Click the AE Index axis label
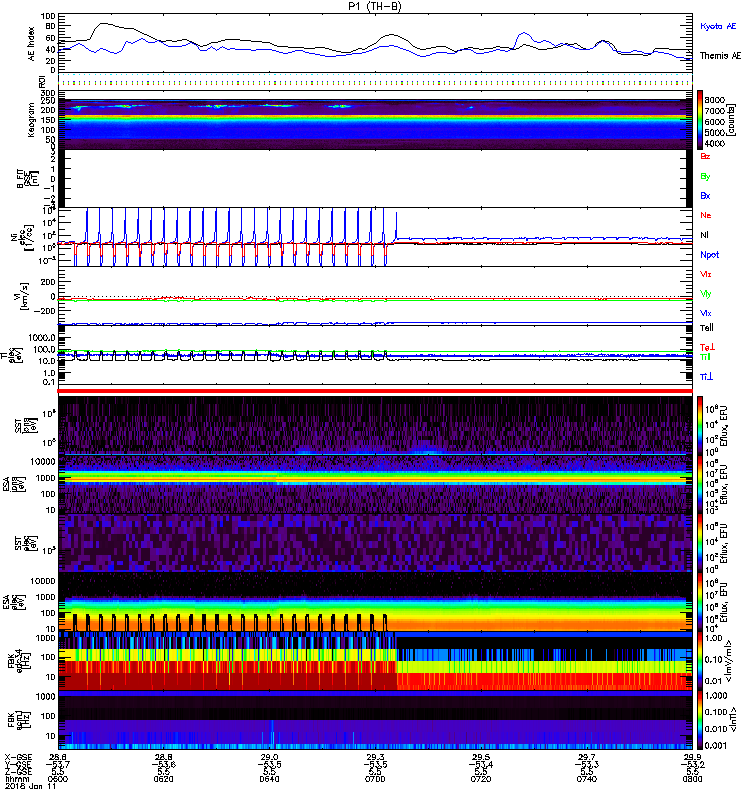 pos(32,44)
